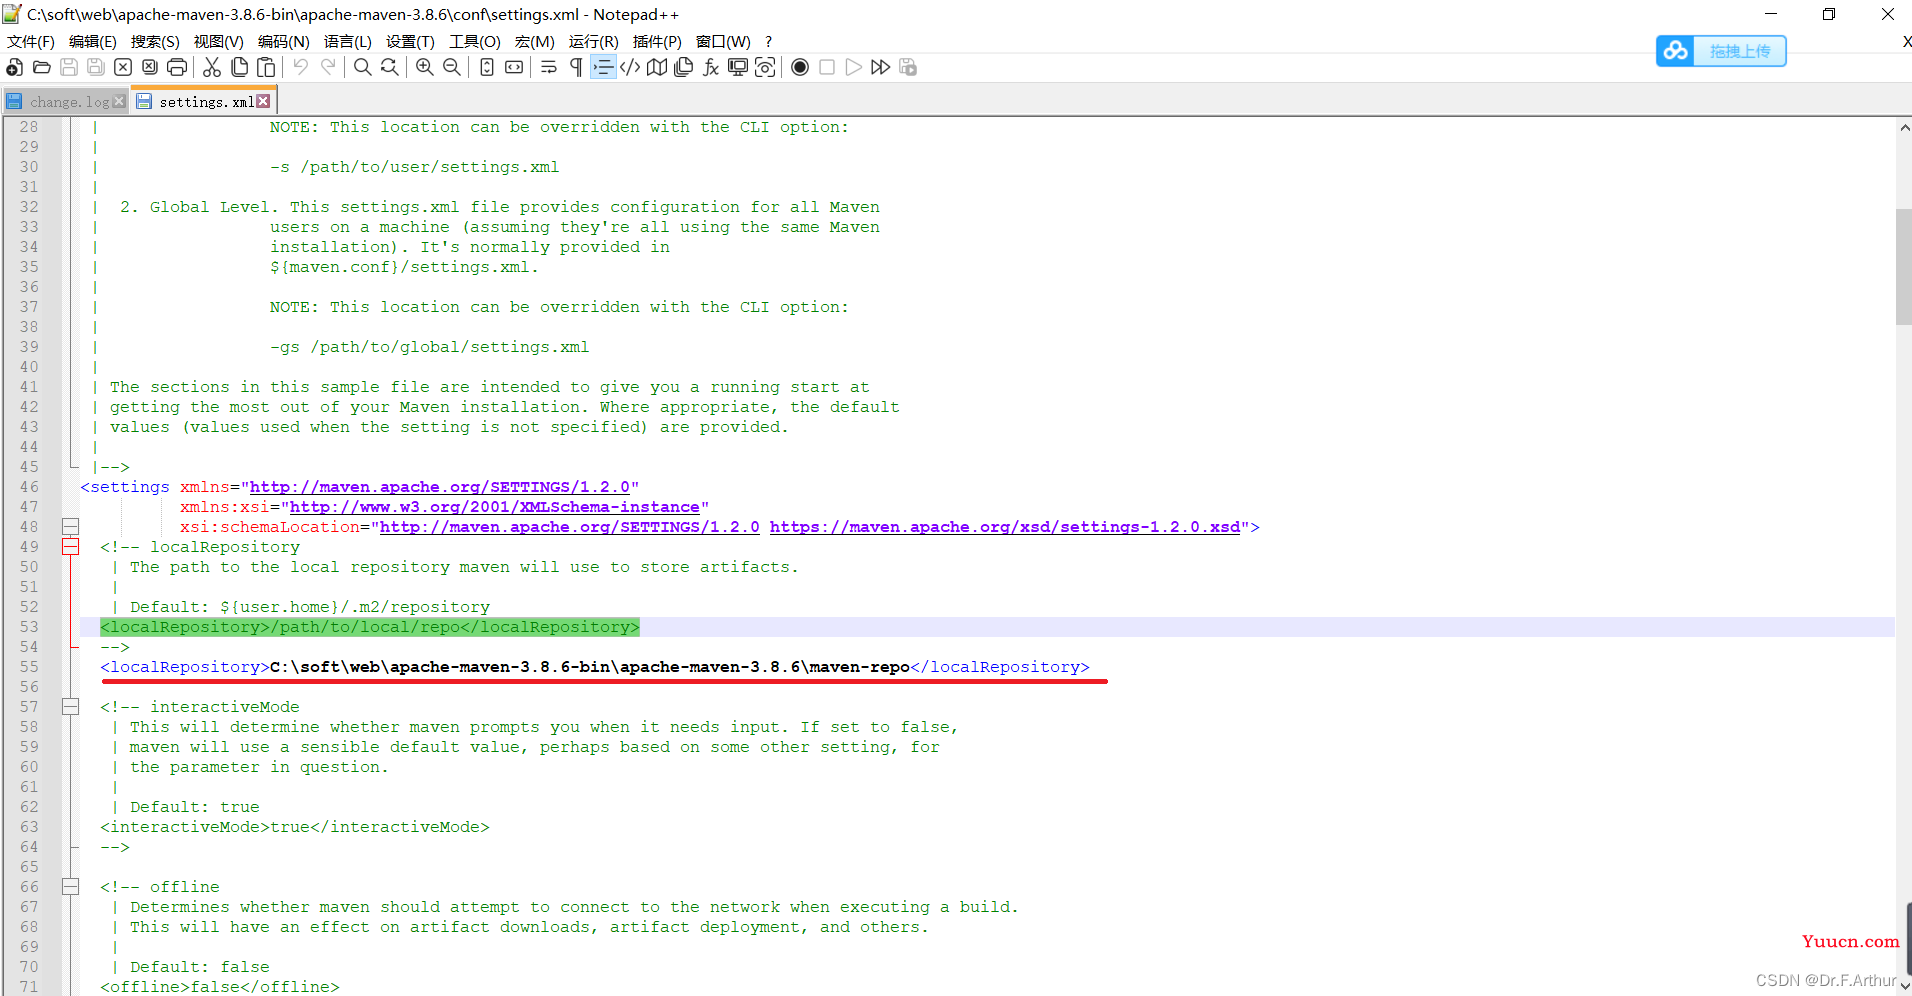Click Run macro multiple times icon
Image resolution: width=1912 pixels, height=996 pixels.
(x=881, y=67)
